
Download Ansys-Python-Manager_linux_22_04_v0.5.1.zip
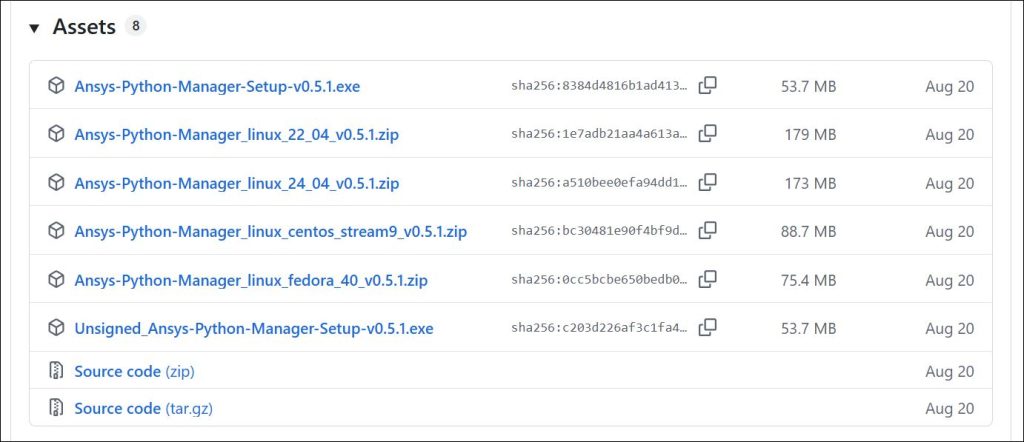pos(237,135)
